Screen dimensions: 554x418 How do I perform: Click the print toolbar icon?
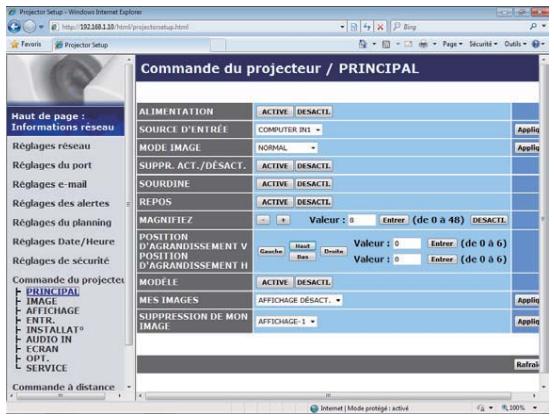point(423,44)
